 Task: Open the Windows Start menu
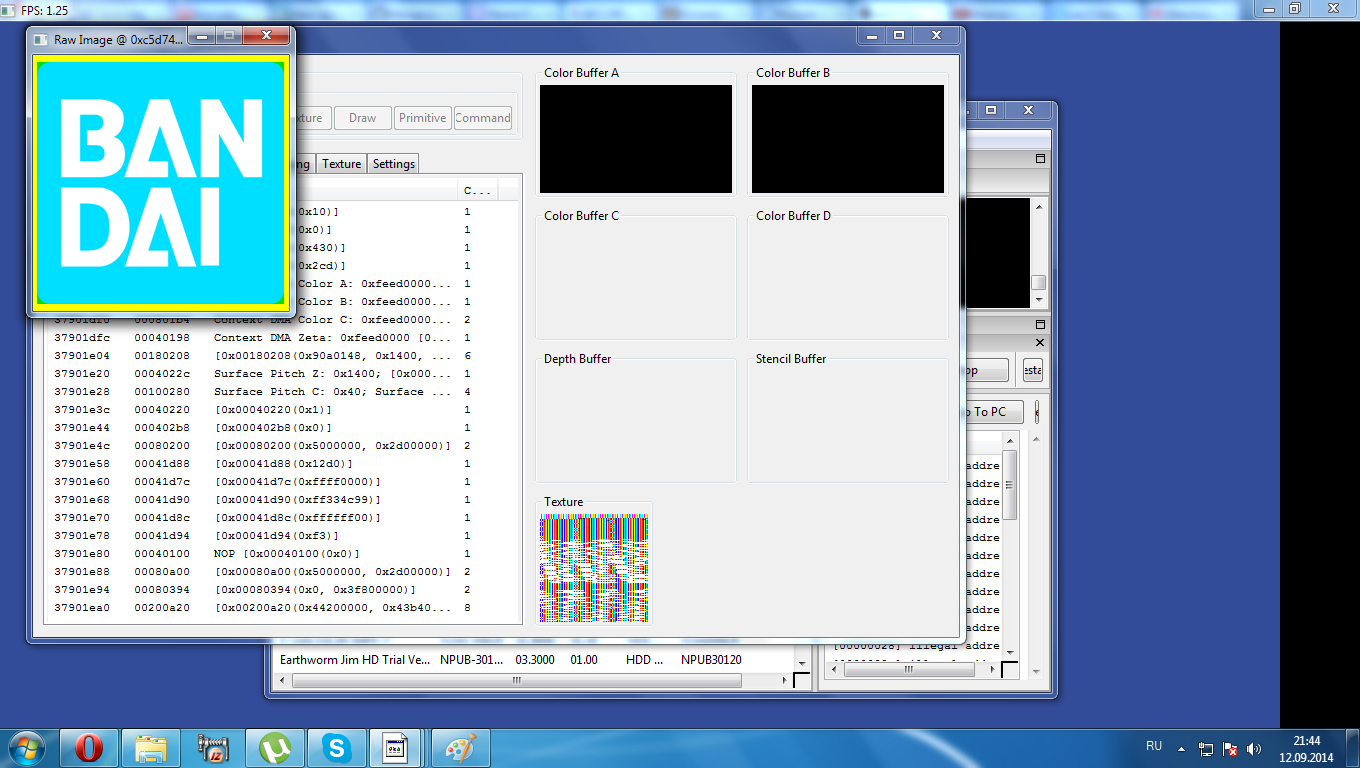pos(27,748)
